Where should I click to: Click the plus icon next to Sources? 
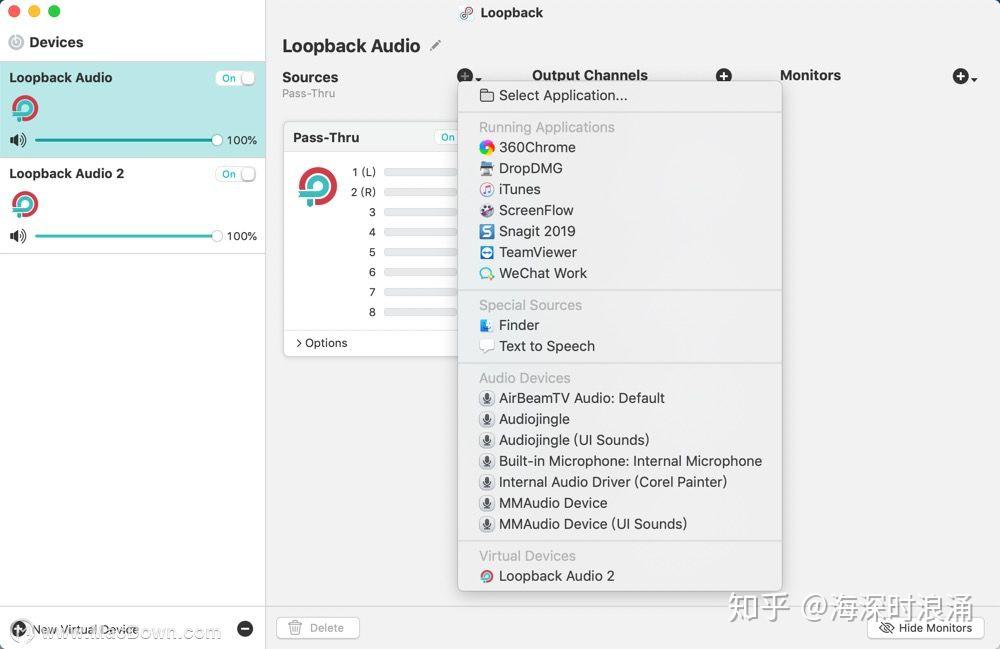(466, 75)
